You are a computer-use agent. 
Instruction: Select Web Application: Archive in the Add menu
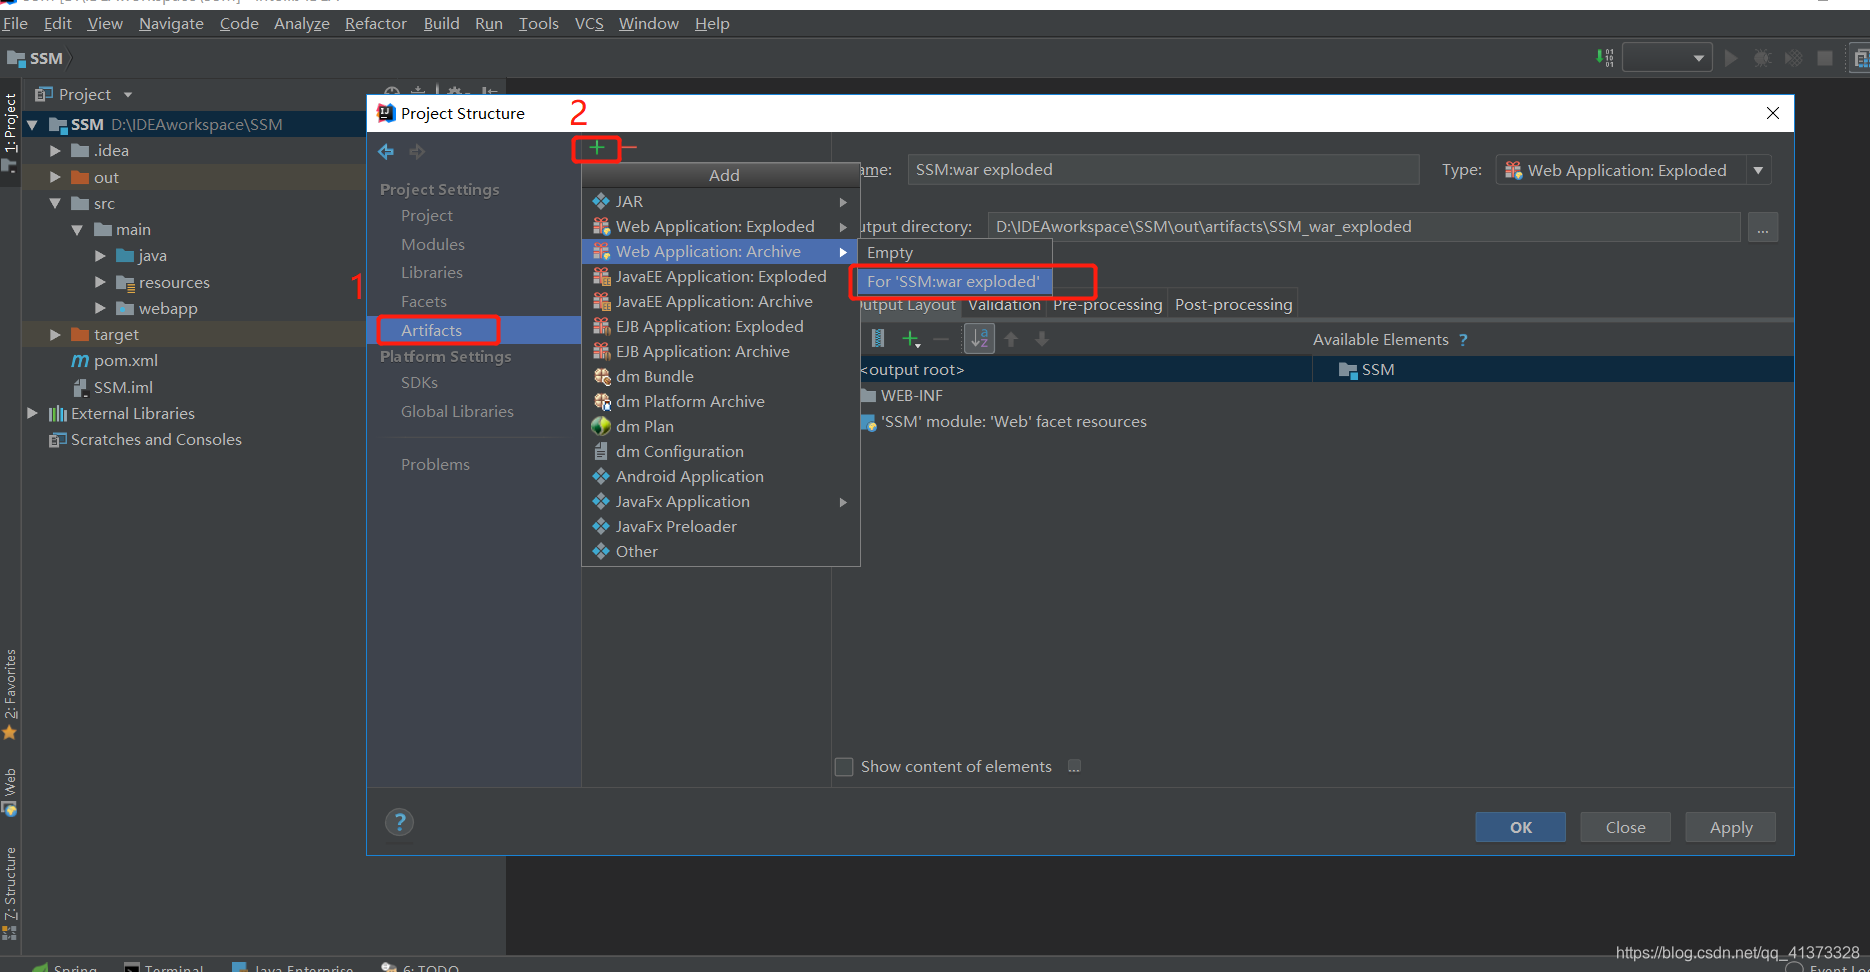click(720, 251)
